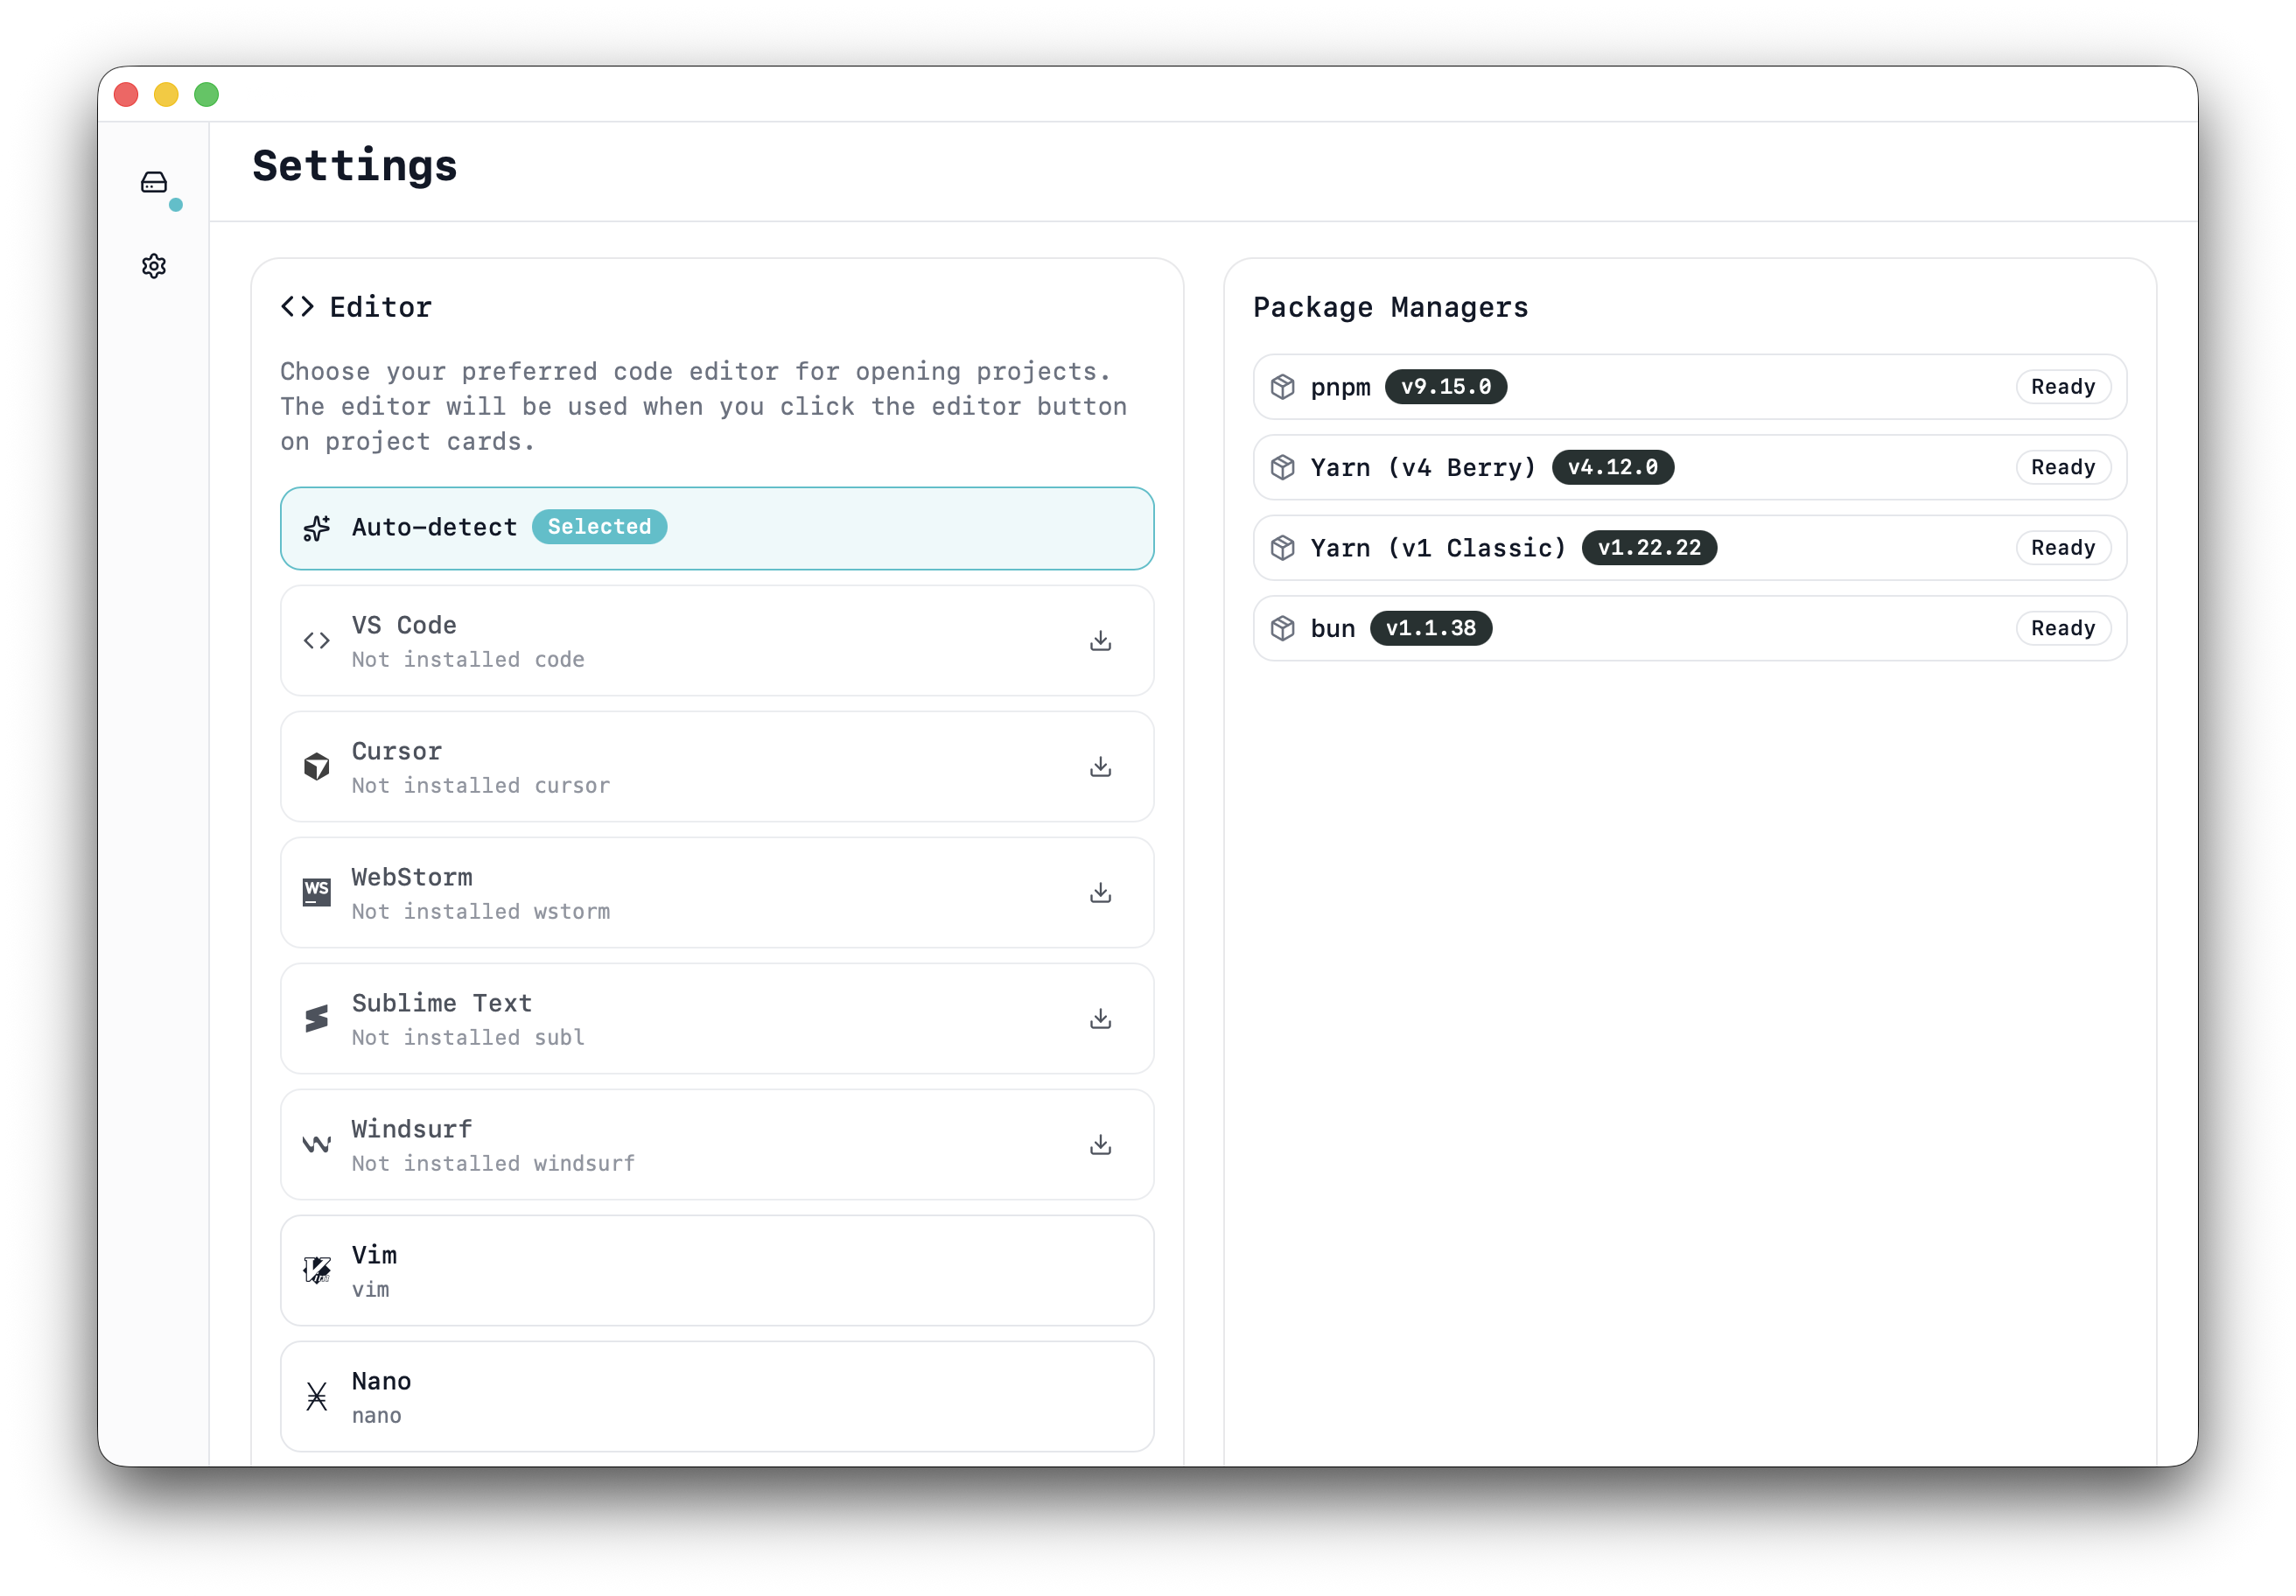Click the Yarn v4 Berry version badge
Viewport: 2296px width, 1596px height.
pos(1612,467)
